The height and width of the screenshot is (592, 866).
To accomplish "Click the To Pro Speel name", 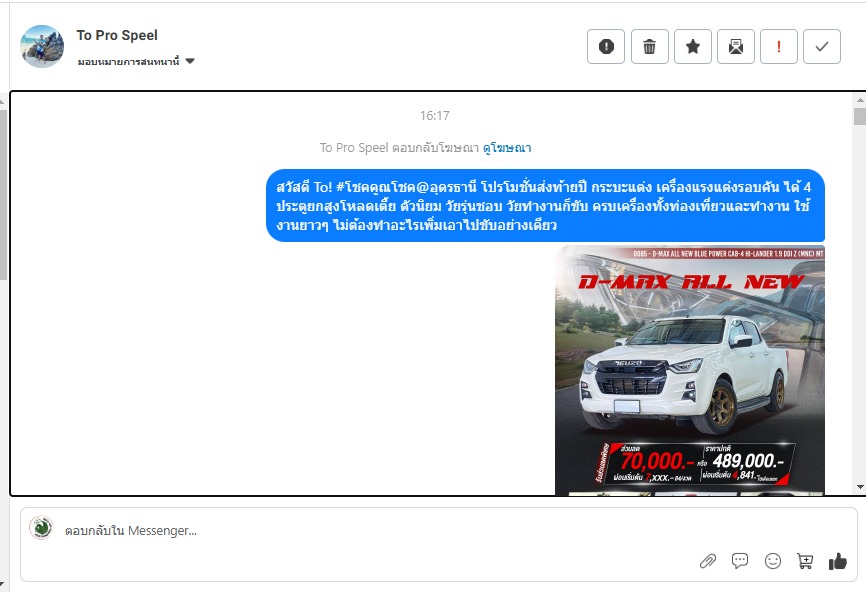I will click(x=117, y=35).
